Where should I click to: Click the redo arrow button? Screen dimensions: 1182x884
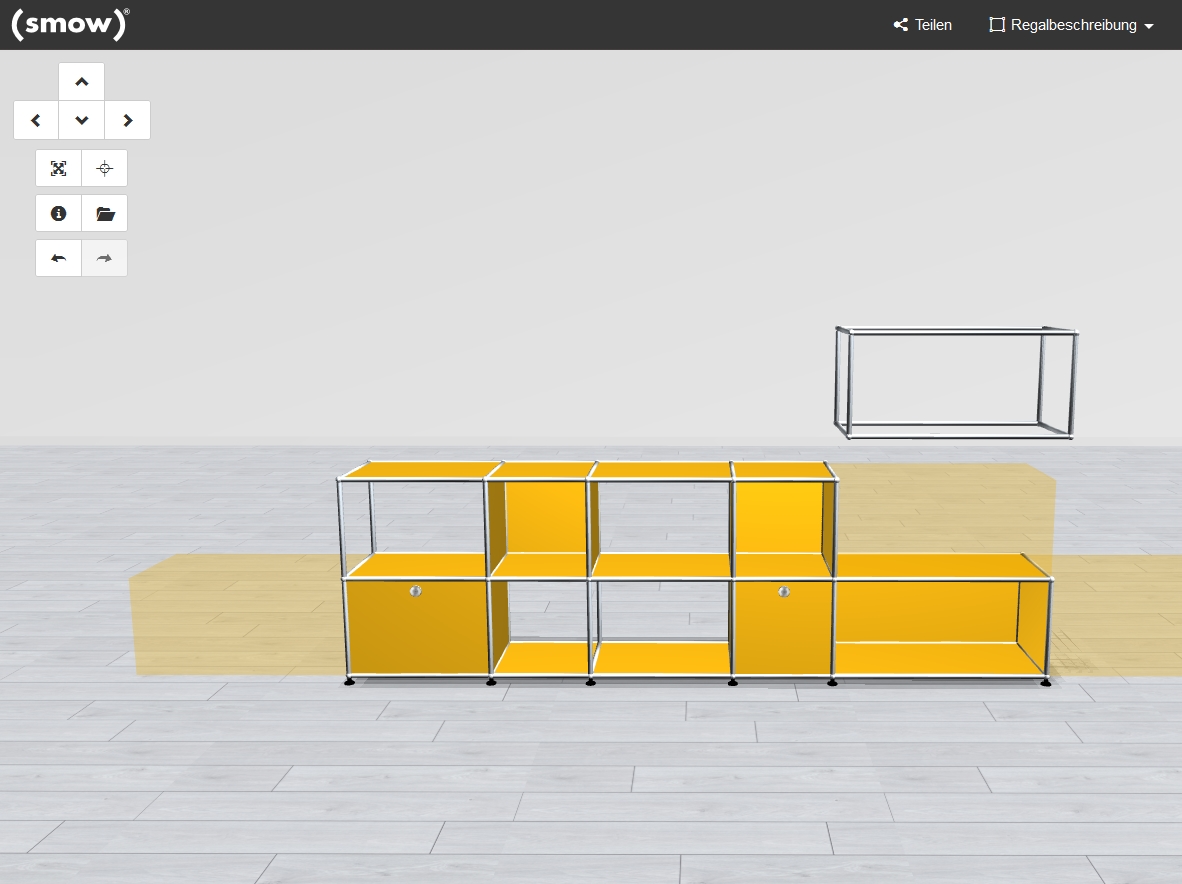105,258
